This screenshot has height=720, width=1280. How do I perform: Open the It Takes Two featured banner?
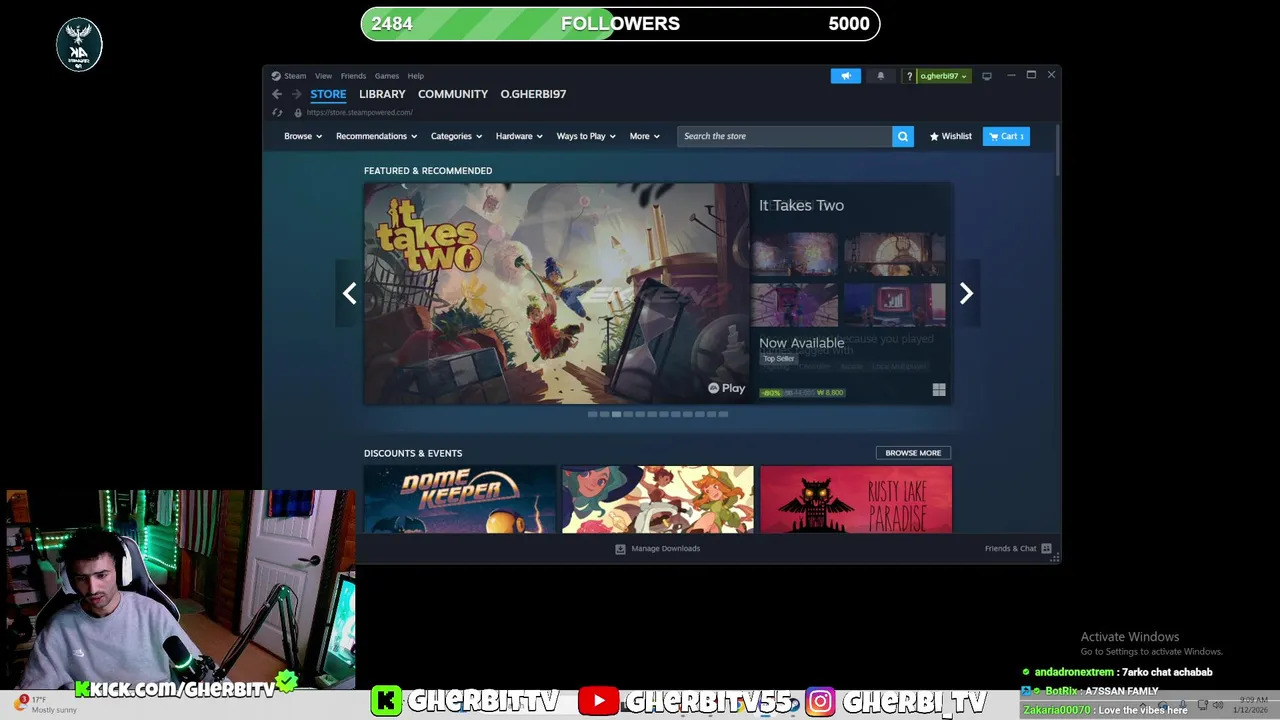point(556,293)
